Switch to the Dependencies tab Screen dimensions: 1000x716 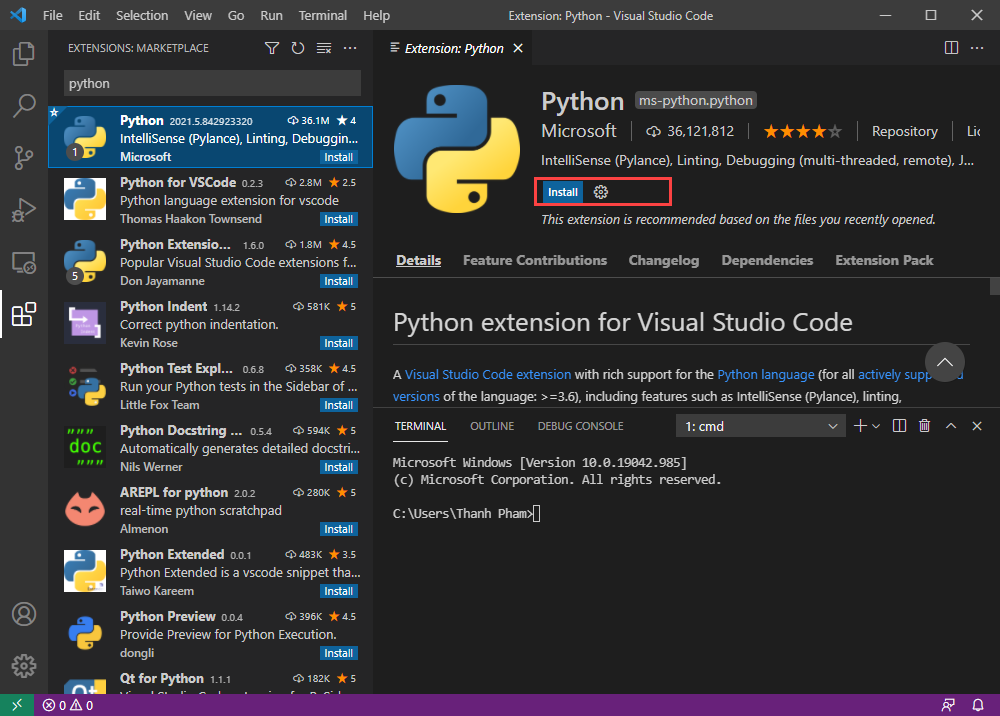pos(767,260)
